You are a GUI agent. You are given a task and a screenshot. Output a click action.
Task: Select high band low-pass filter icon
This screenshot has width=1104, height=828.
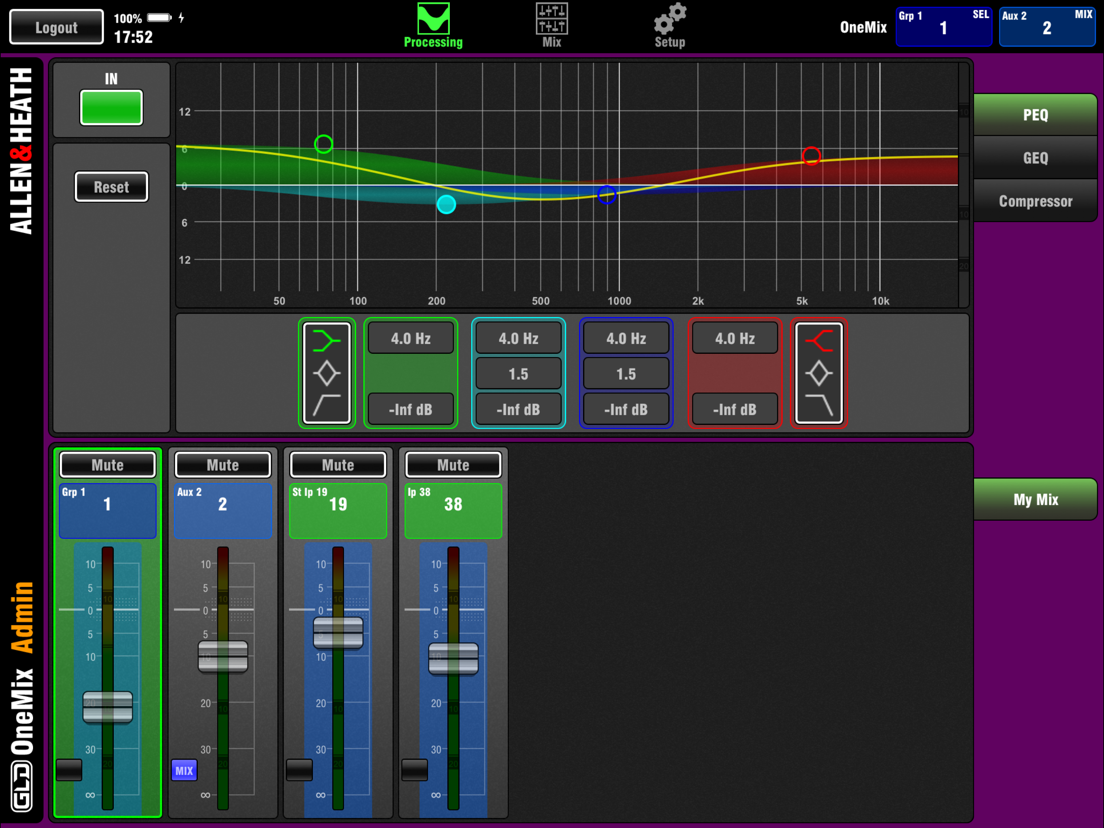click(819, 406)
